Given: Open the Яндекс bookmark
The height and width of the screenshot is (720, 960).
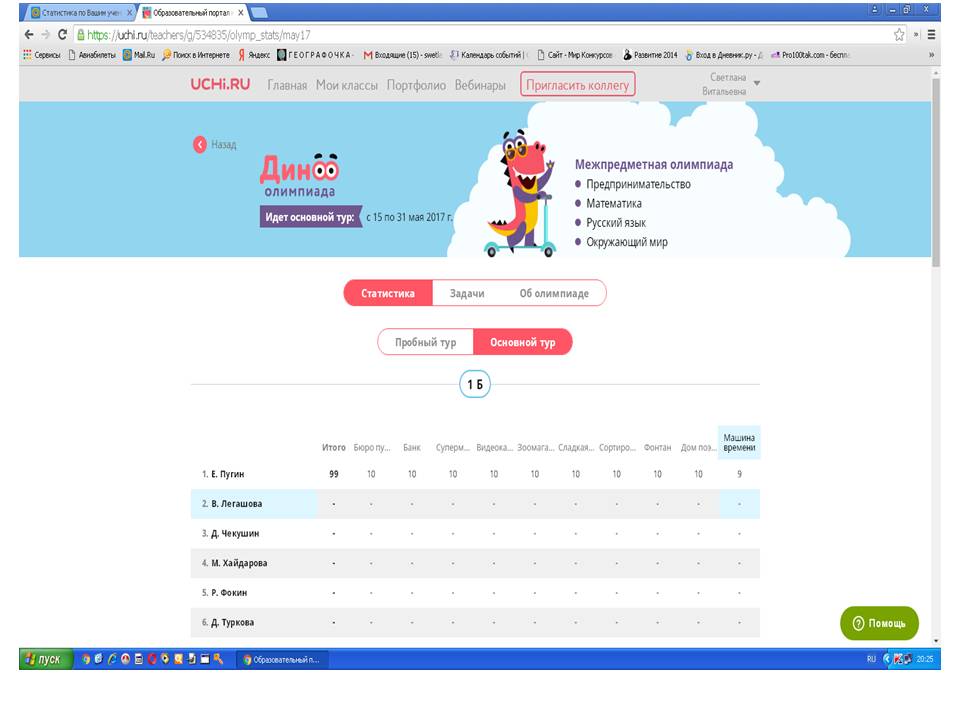Looking at the screenshot, I should pos(254,54).
